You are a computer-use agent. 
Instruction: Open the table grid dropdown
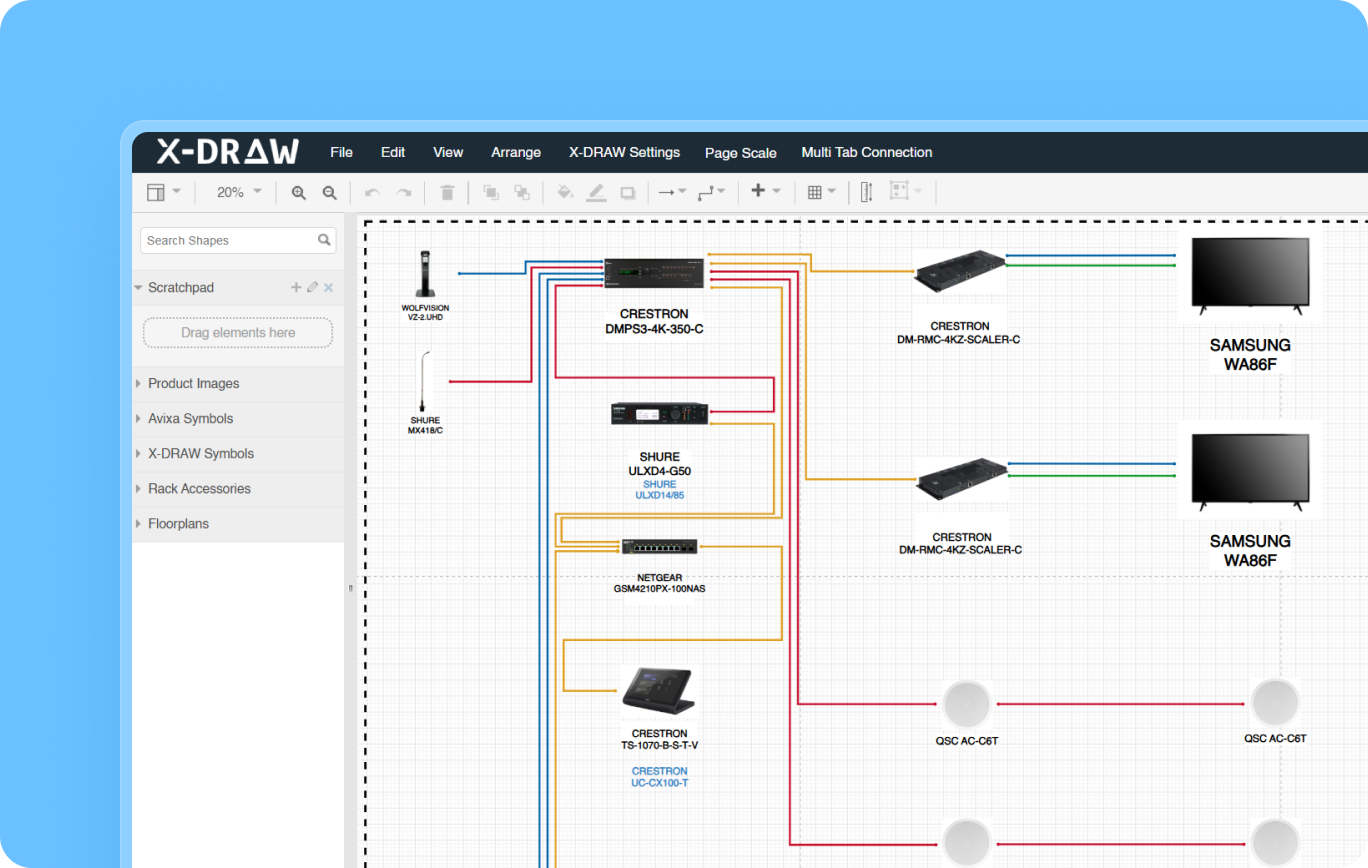coord(822,192)
